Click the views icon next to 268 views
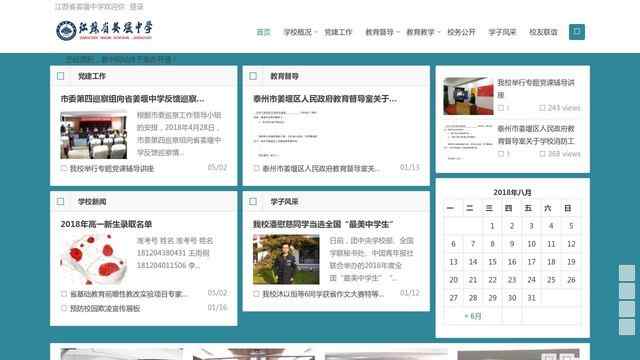The image size is (640, 360). coord(542,154)
